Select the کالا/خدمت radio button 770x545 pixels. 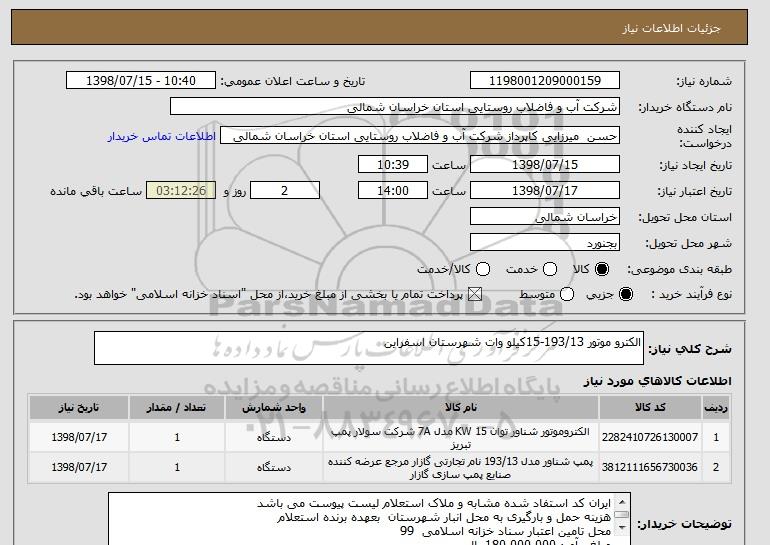tap(483, 269)
